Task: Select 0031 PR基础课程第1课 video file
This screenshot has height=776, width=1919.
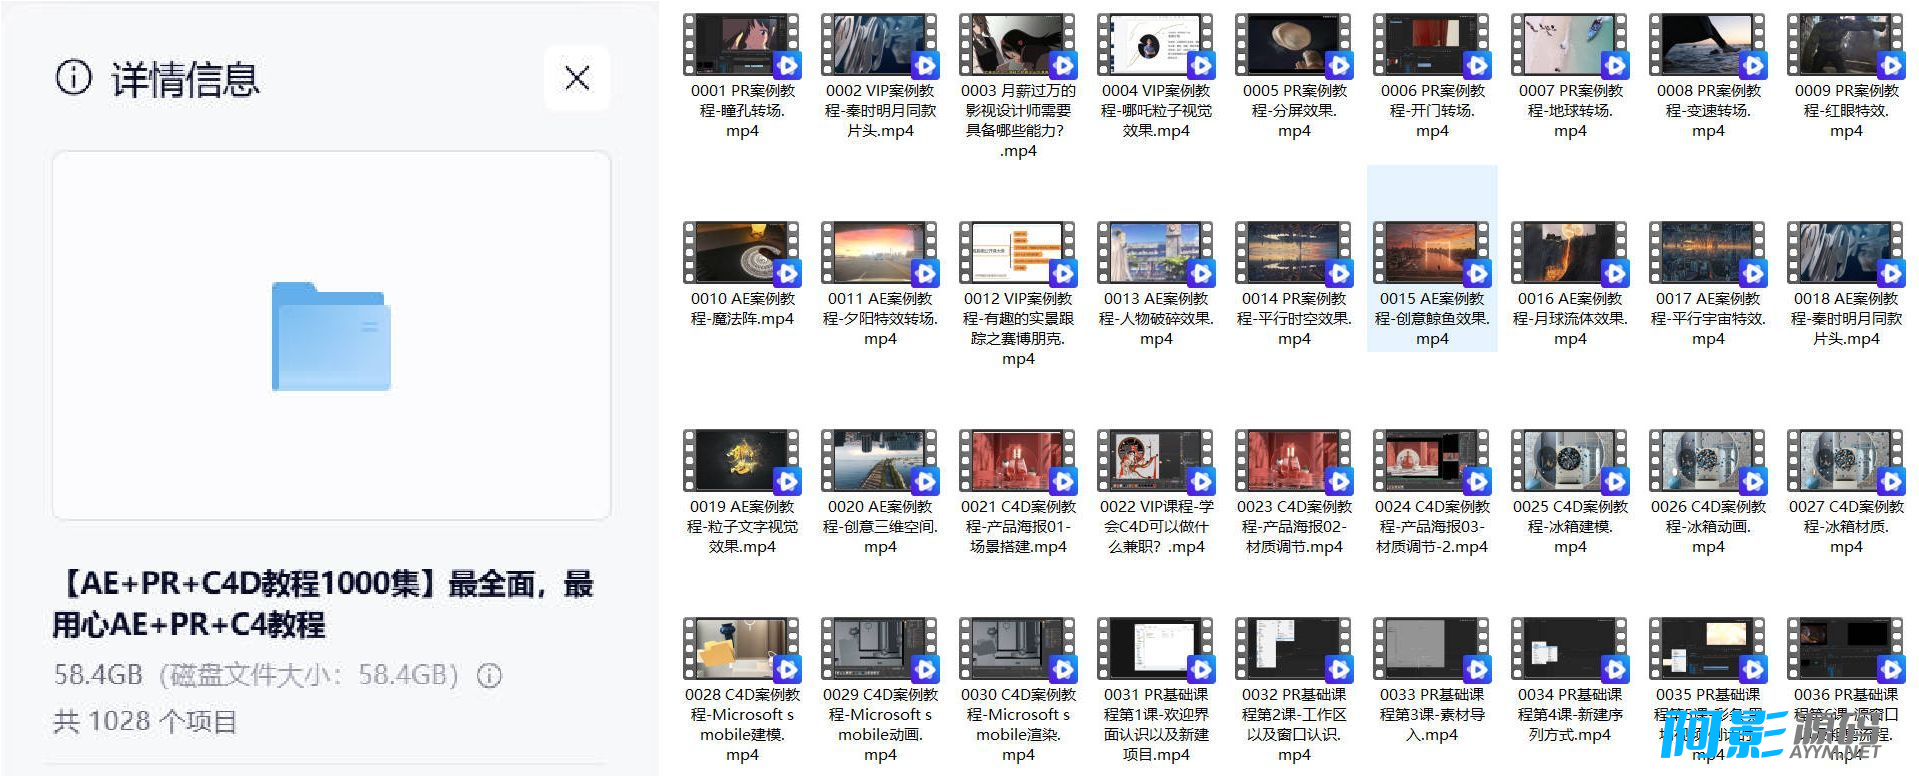Action: pos(1155,650)
